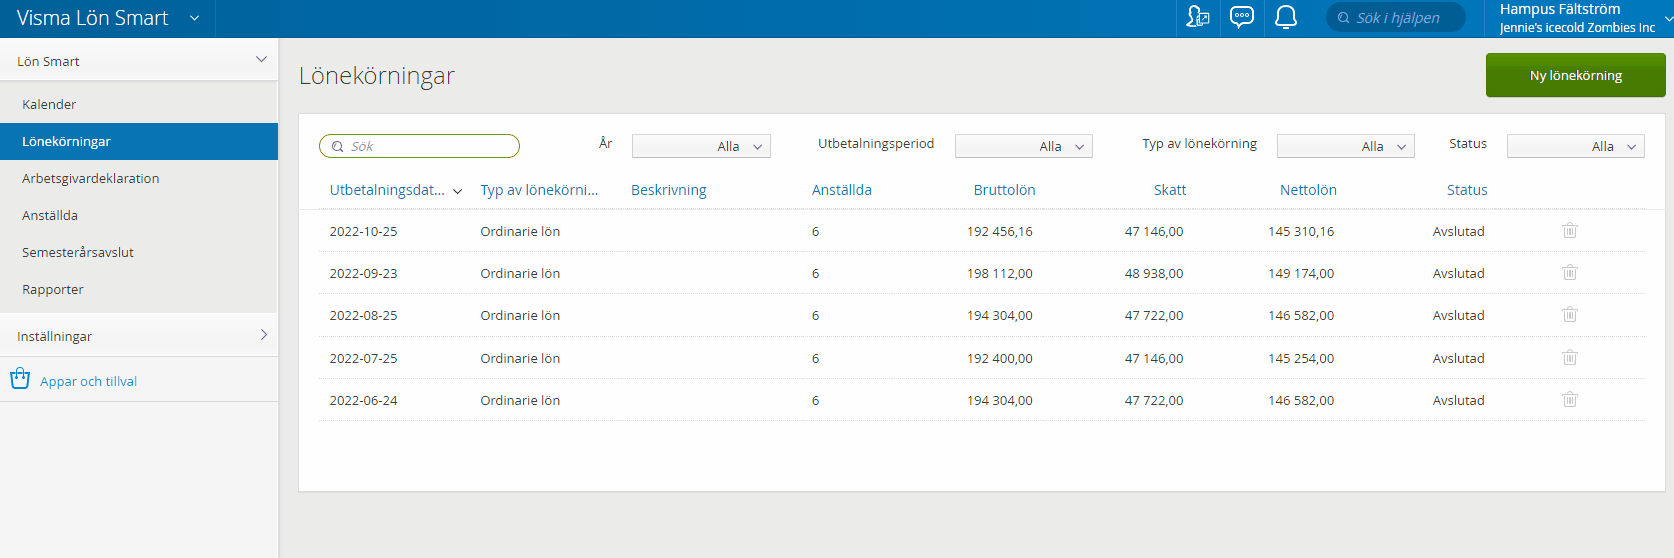Open the notifications bell icon
1674x558 pixels.
click(1286, 18)
